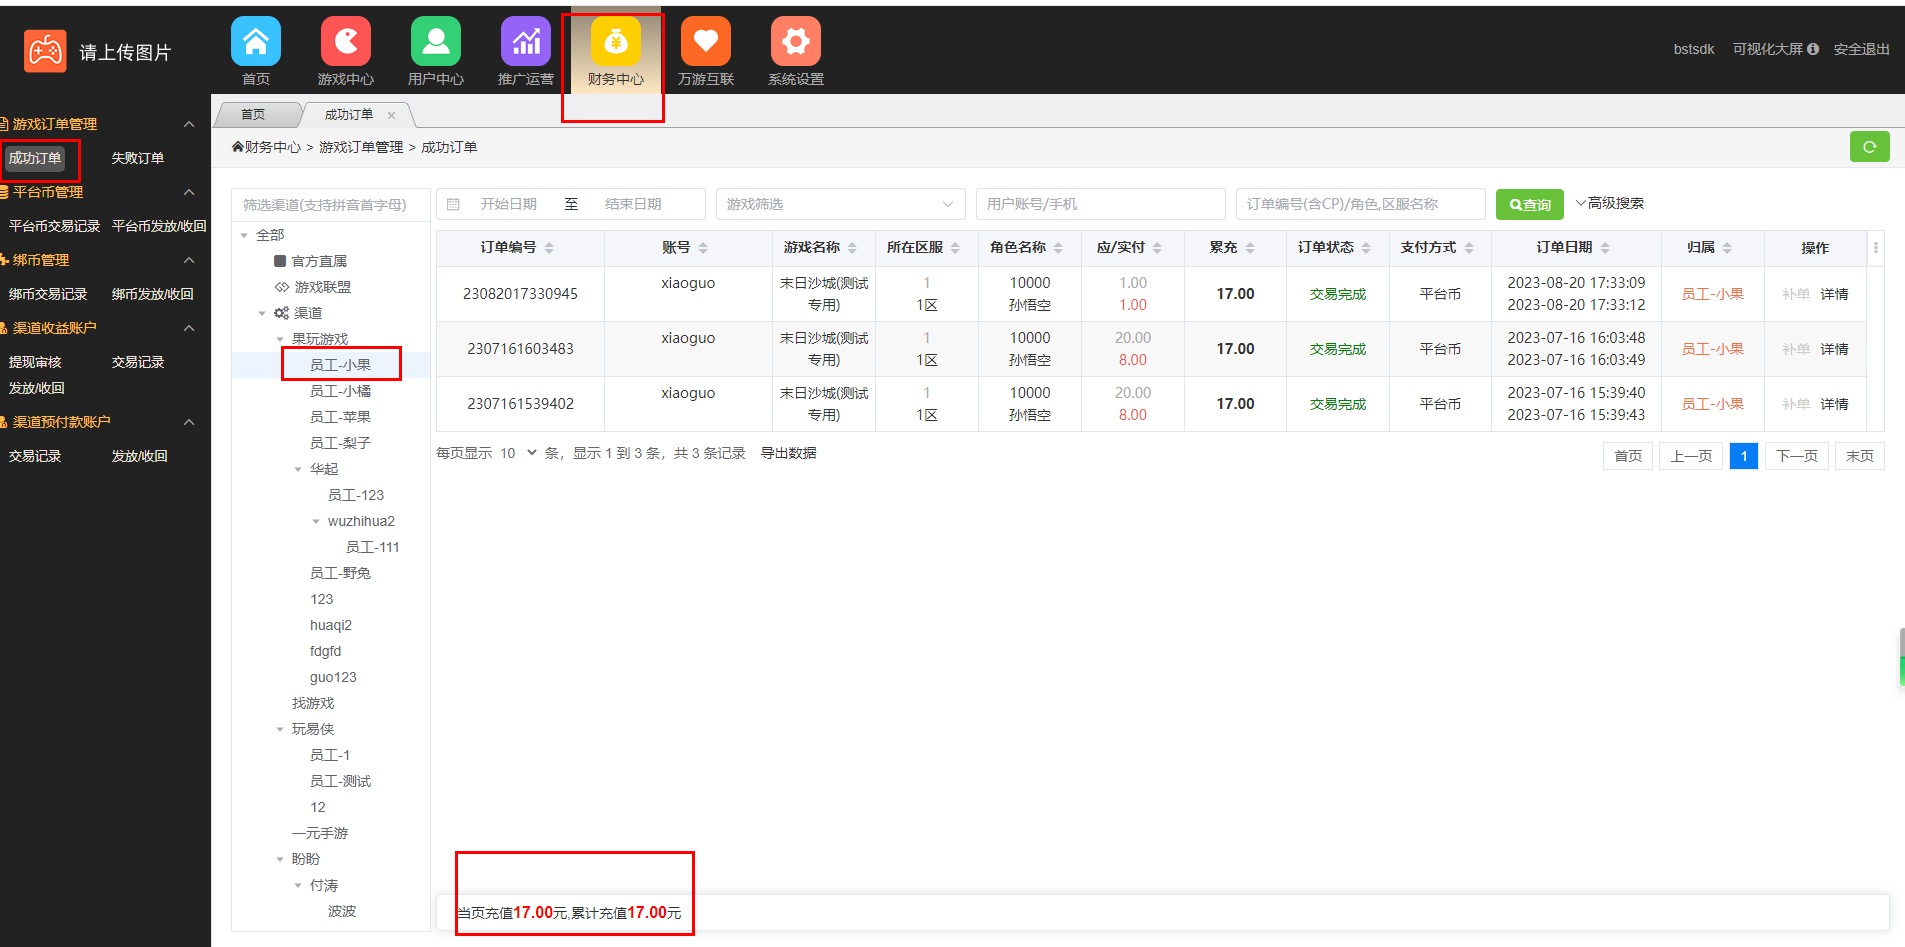Screen dimensions: 1905x947
Task: Collapse the 游戏订单管理 sidebar section
Action: pos(189,124)
